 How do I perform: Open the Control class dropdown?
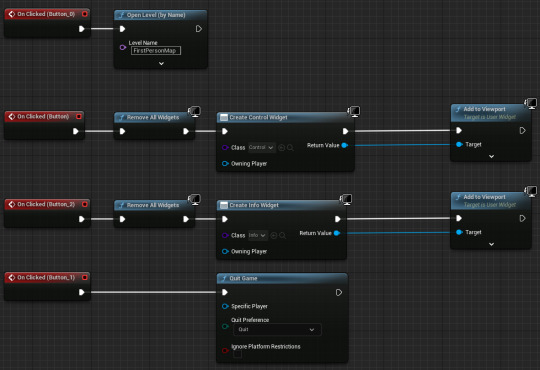point(261,147)
